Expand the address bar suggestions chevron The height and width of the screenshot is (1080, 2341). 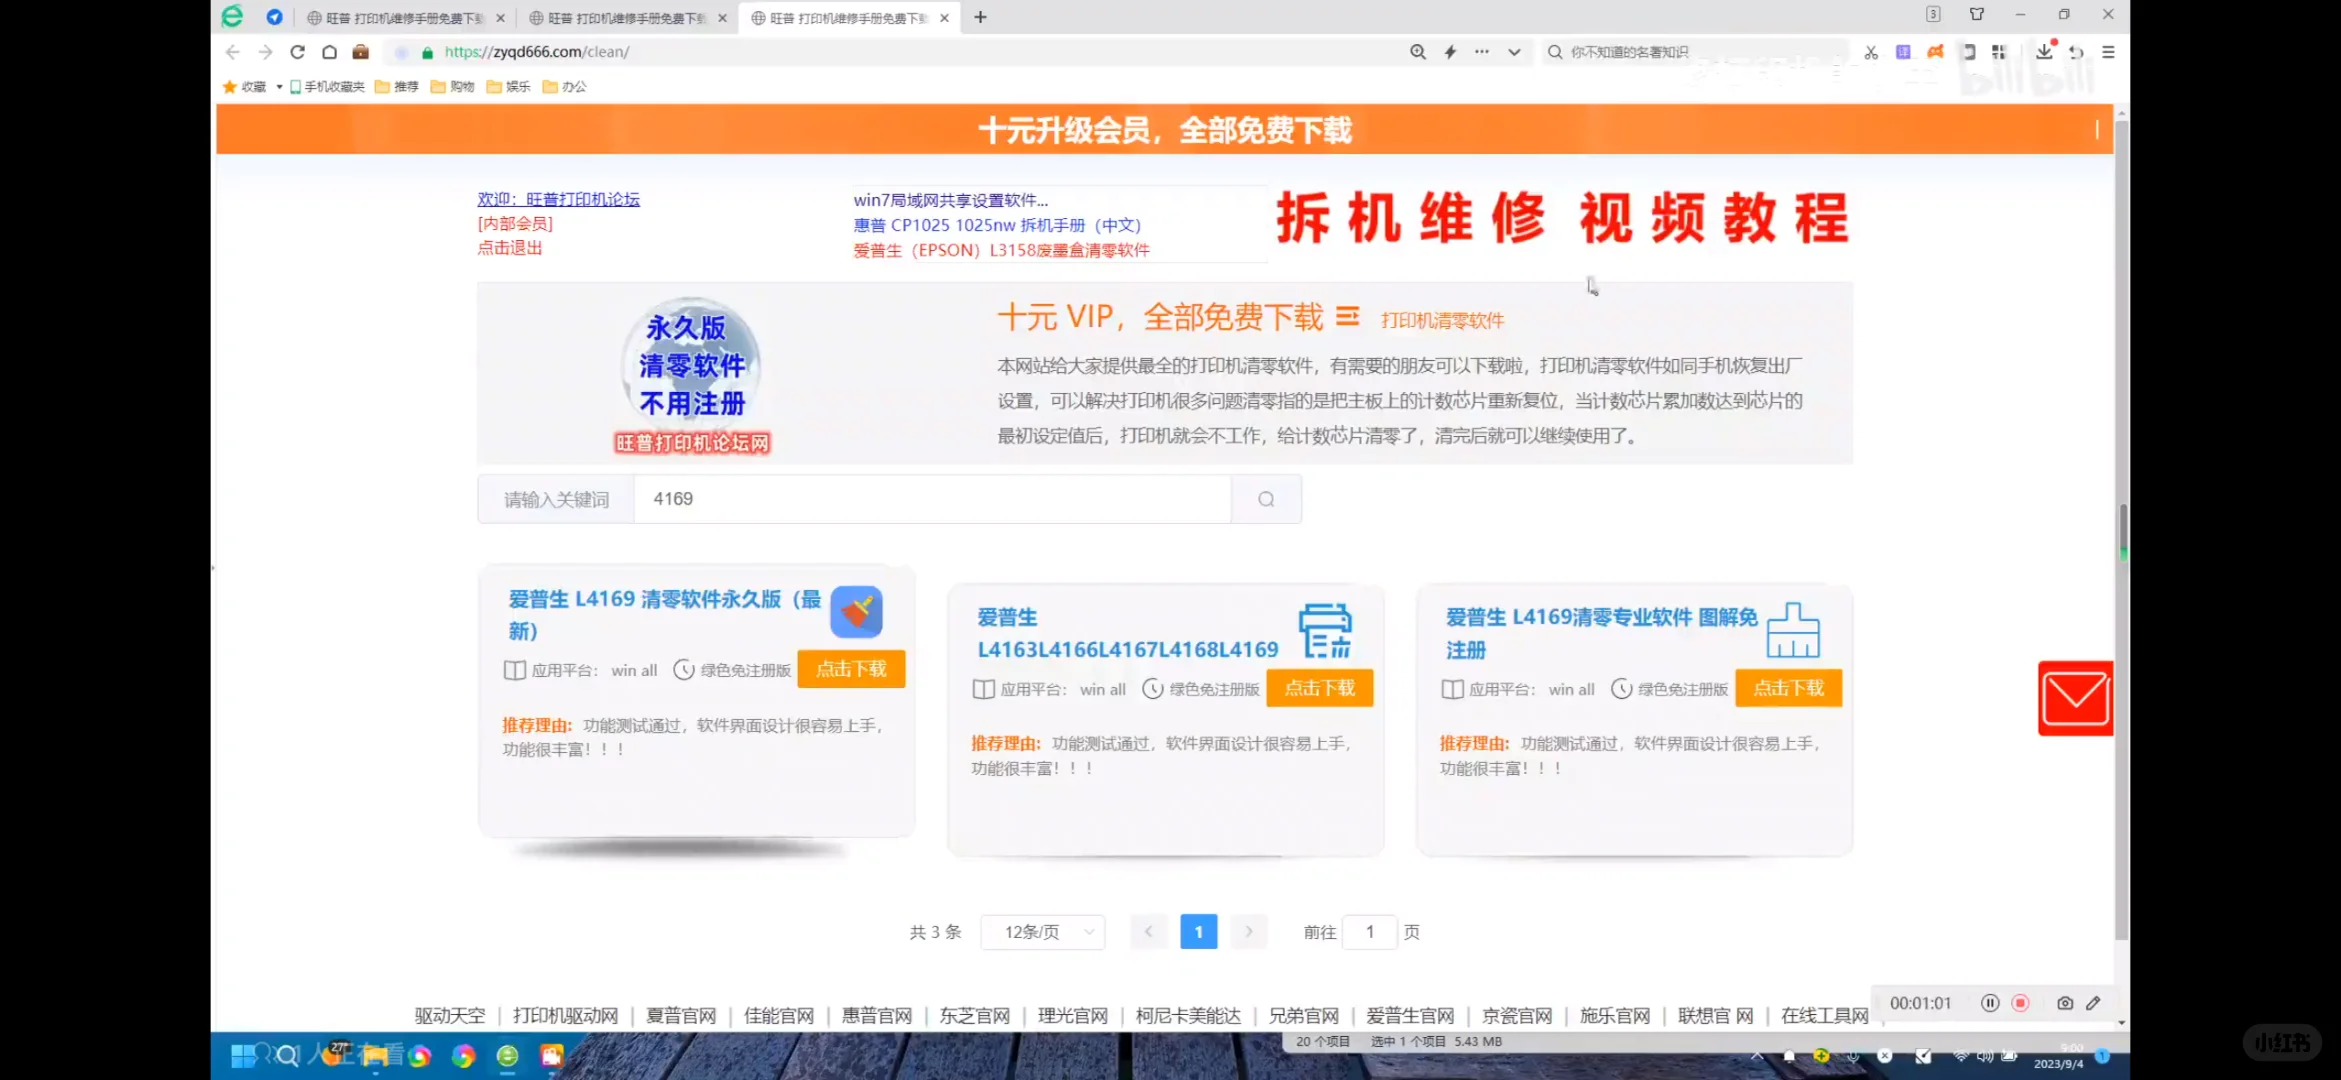click(1514, 52)
